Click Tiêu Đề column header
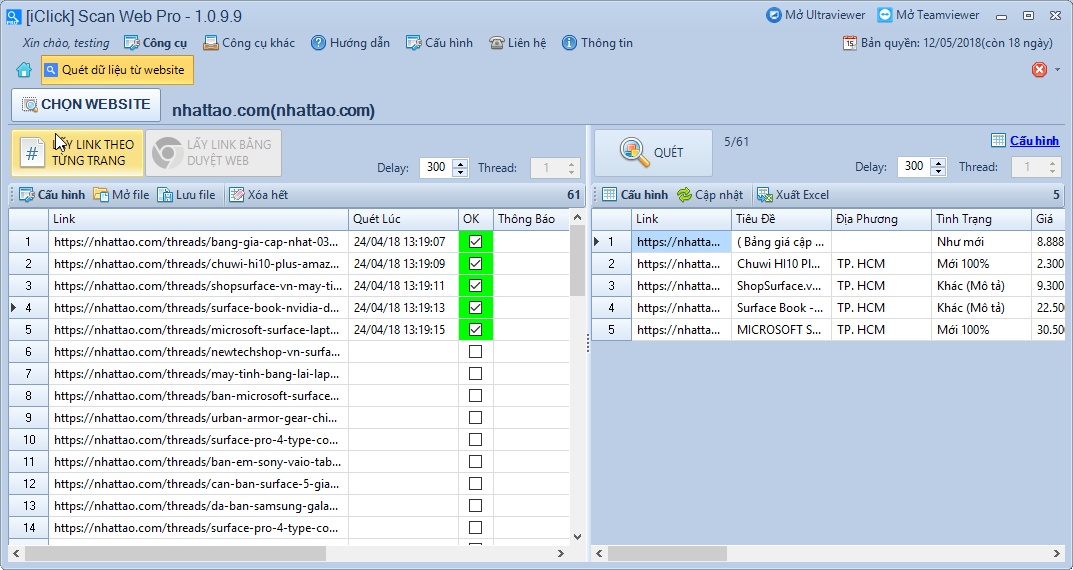Viewport: 1073px width, 570px height. coord(781,219)
